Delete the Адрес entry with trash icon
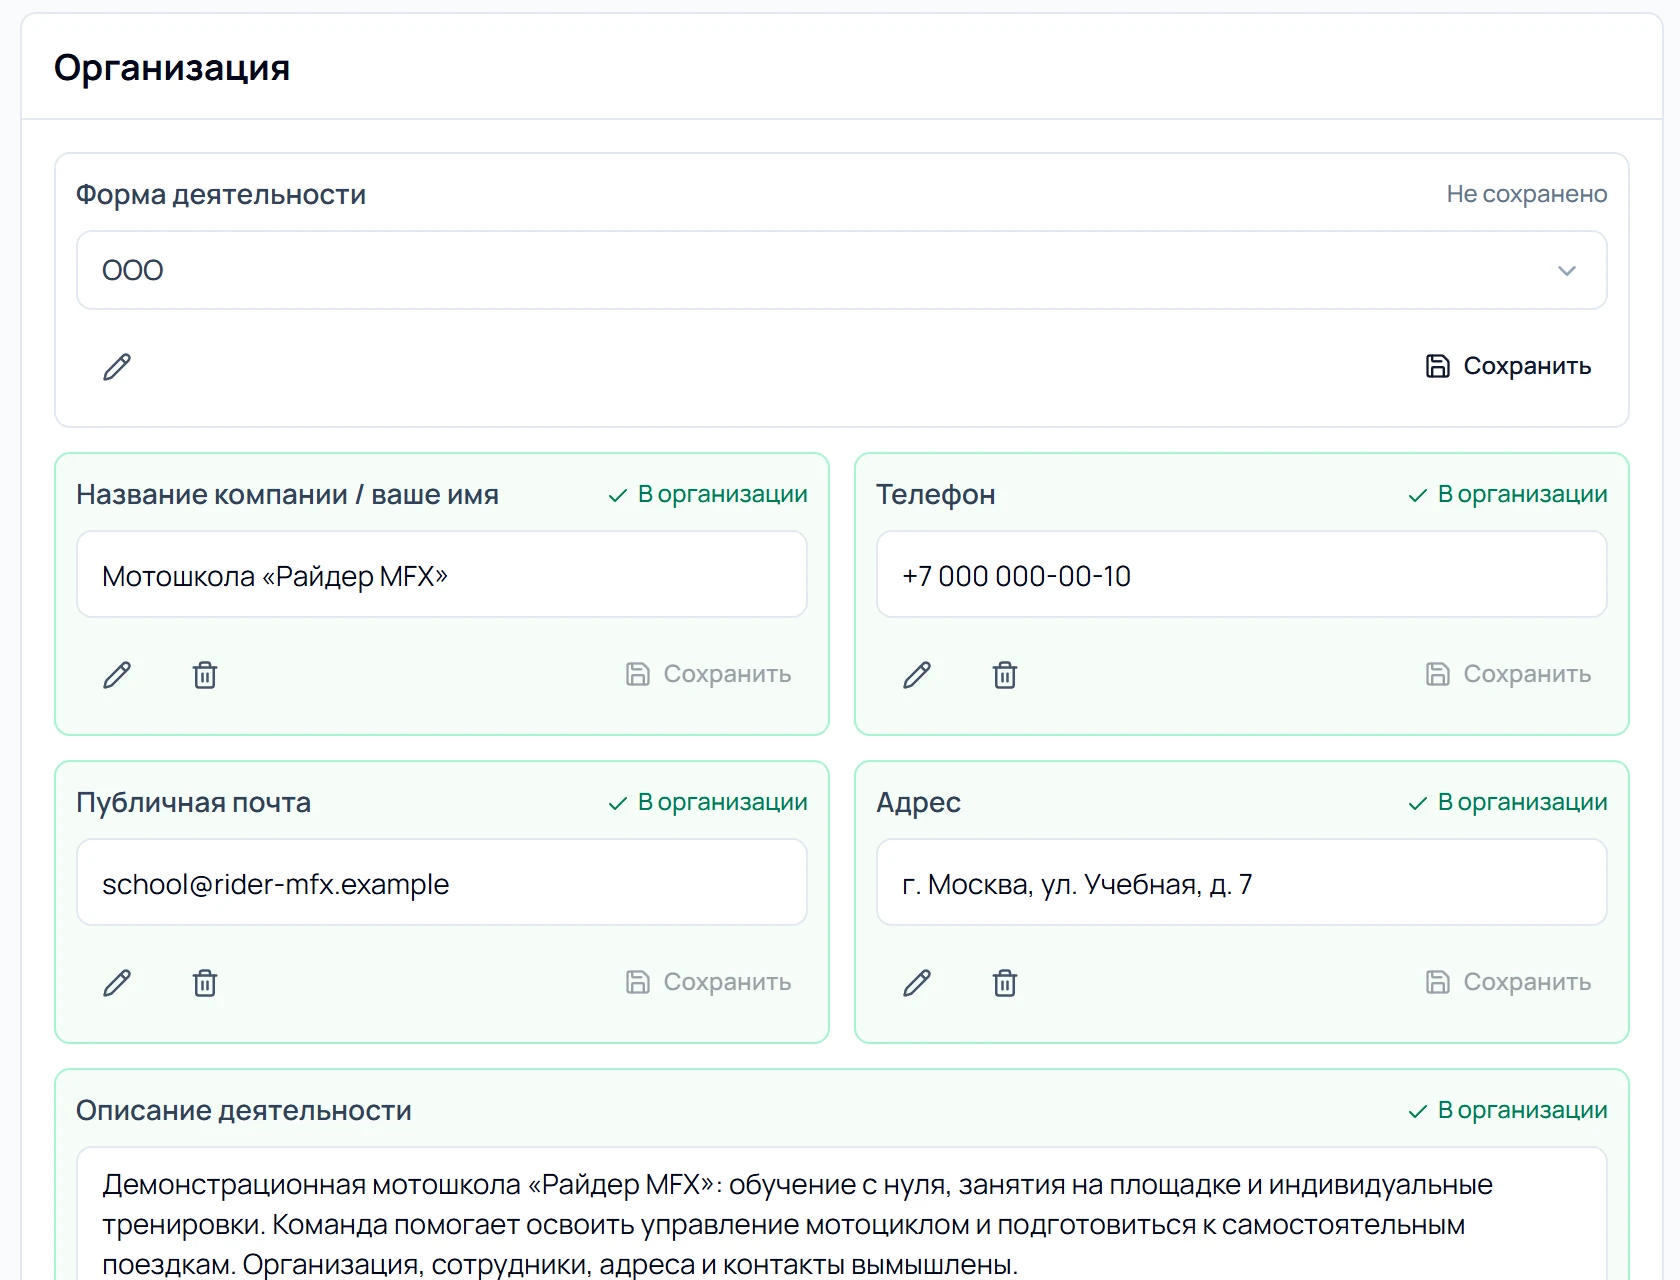Viewport: 1680px width, 1280px height. point(1005,983)
